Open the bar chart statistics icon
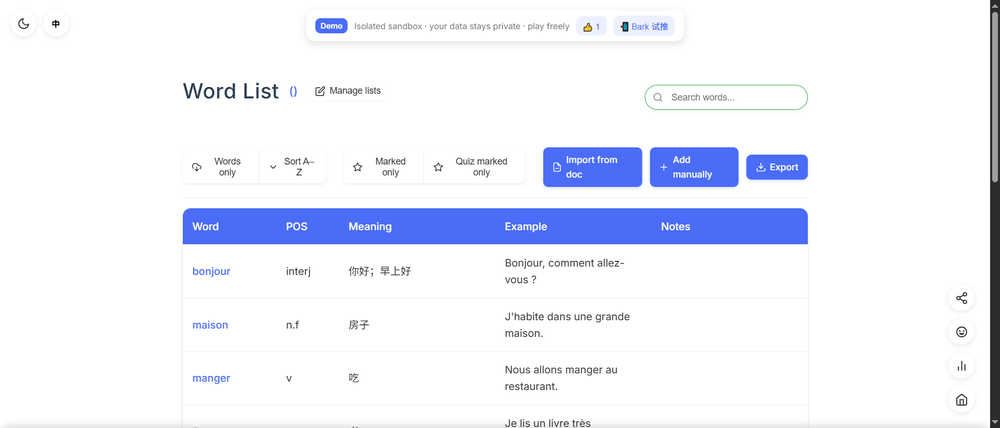1000x428 pixels. pyautogui.click(x=961, y=366)
